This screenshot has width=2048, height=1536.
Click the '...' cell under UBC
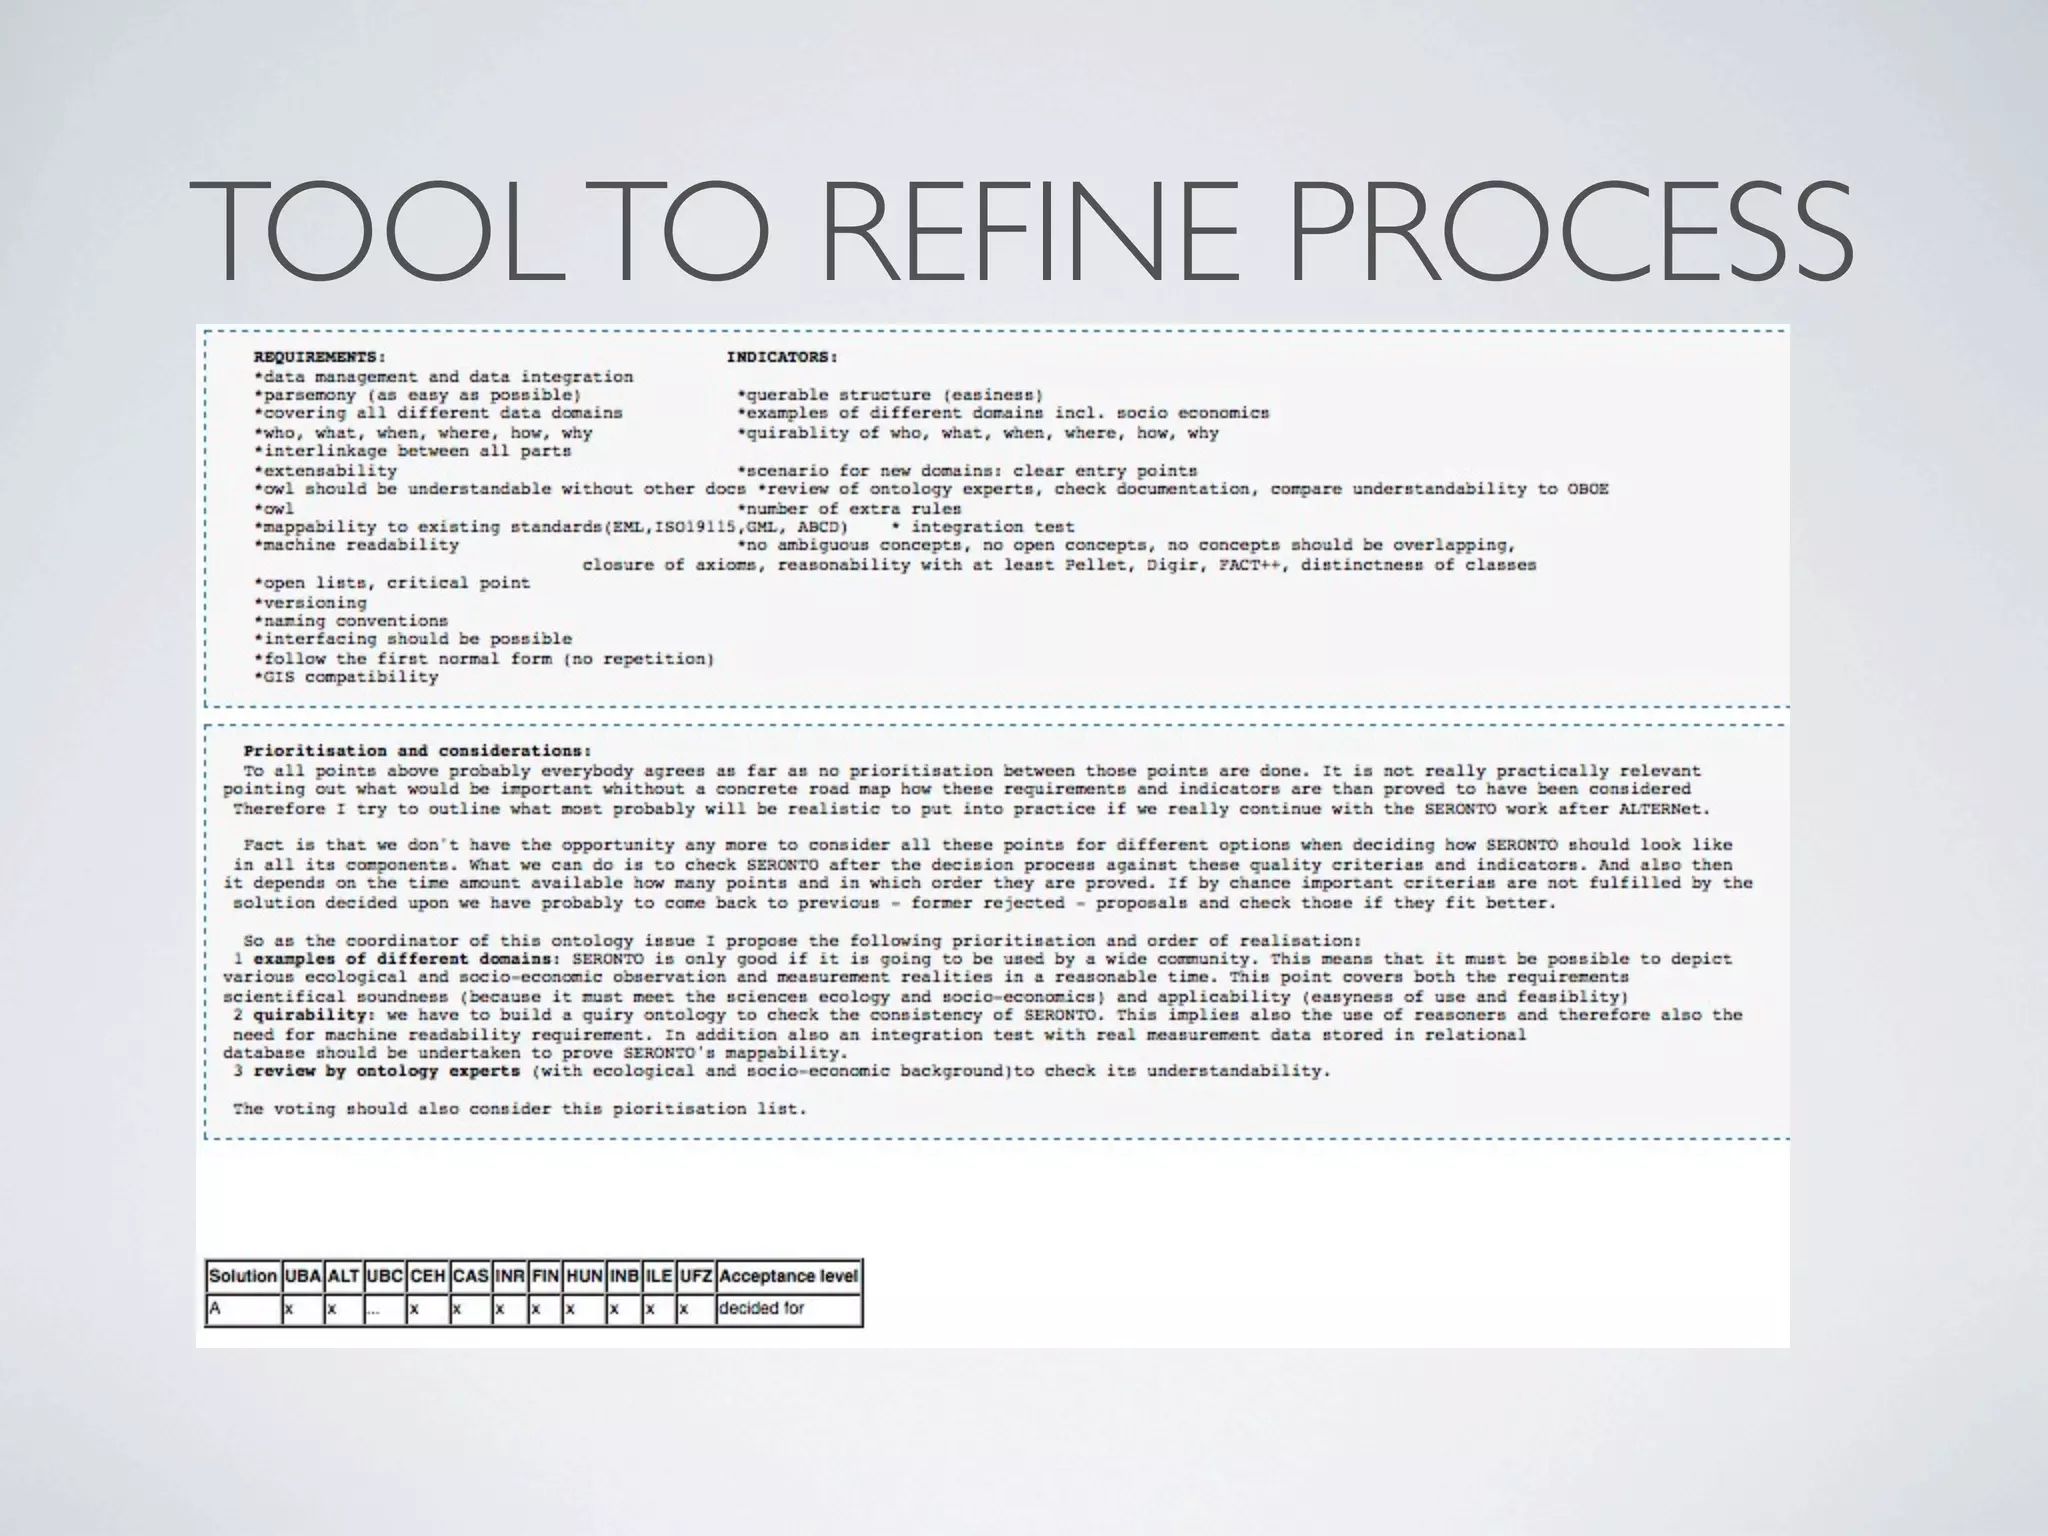tap(385, 1309)
